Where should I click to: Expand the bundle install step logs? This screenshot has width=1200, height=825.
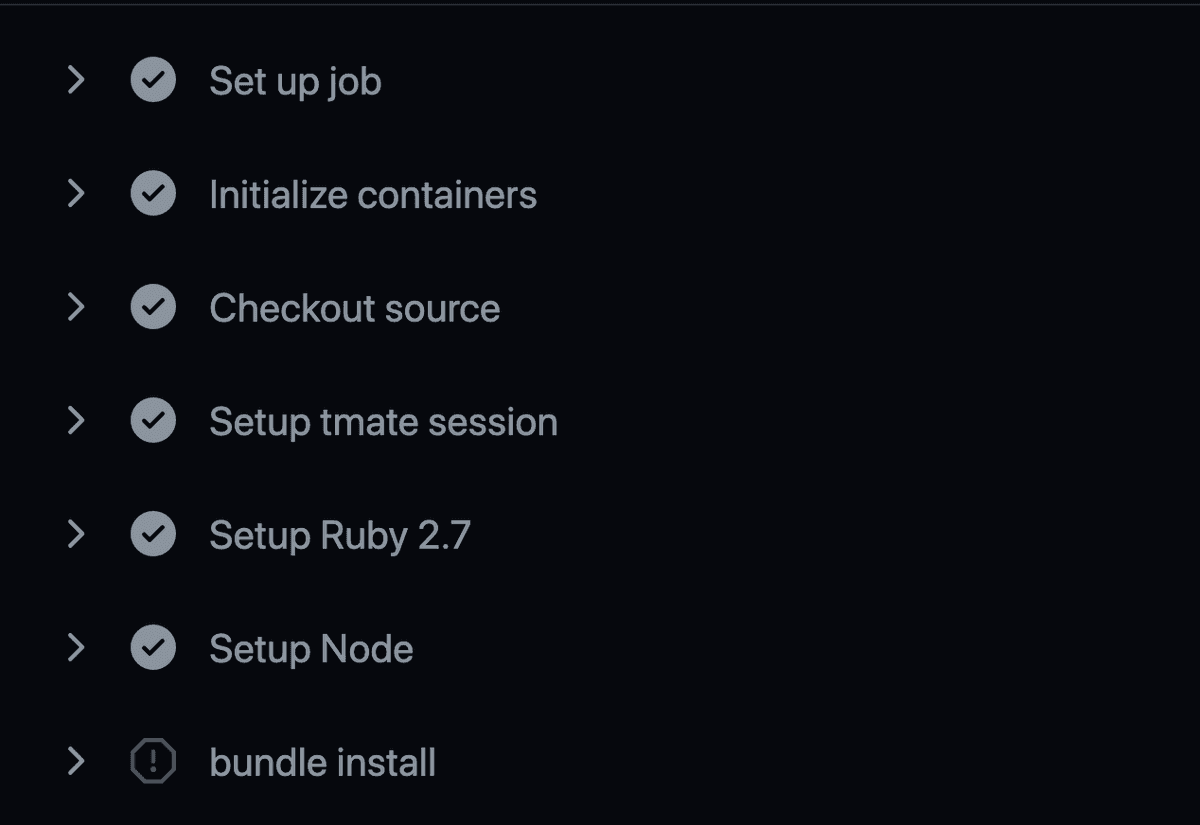tap(76, 761)
